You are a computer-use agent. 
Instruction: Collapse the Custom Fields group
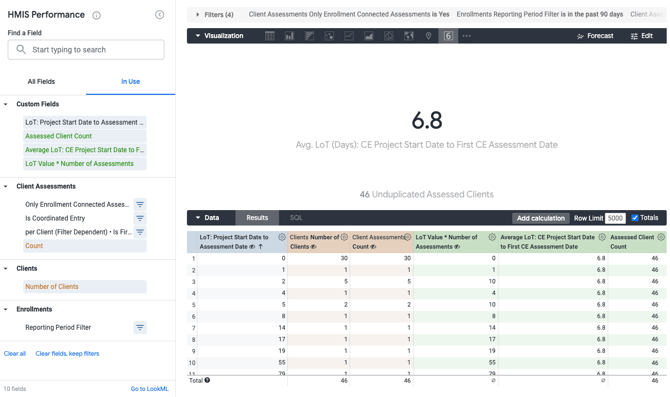click(x=6, y=104)
